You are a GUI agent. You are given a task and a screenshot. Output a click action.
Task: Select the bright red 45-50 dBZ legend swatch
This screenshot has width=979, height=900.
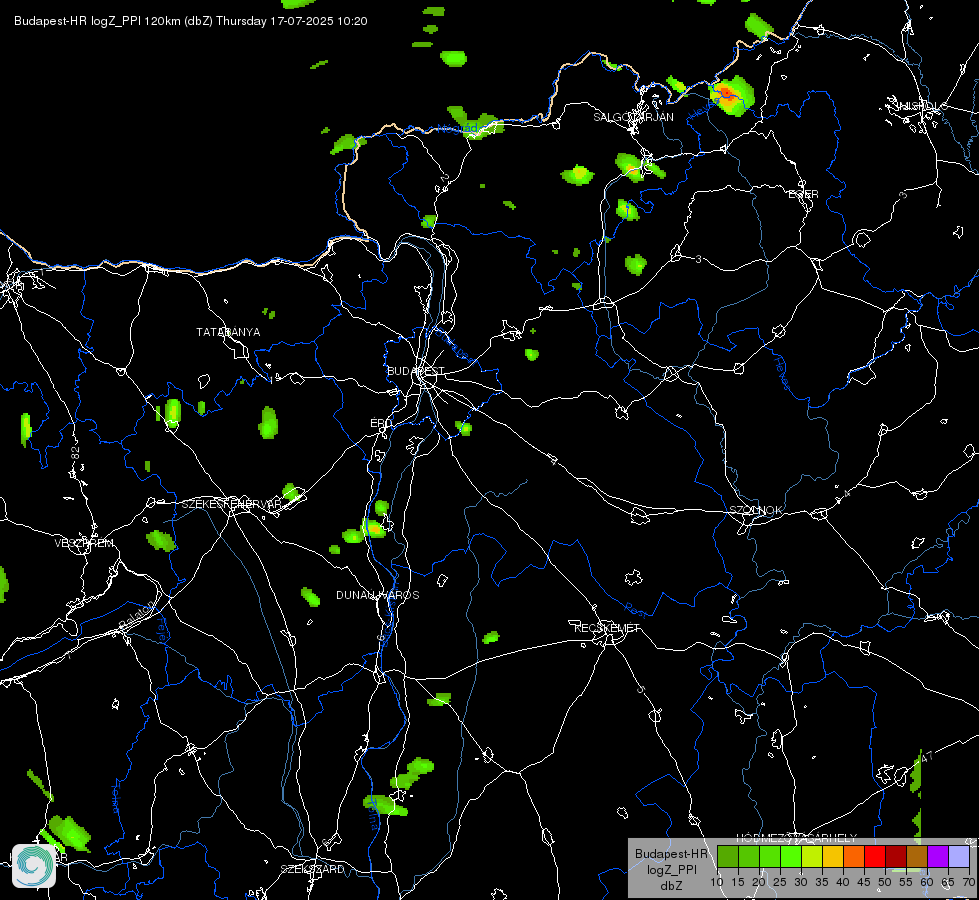(875, 856)
